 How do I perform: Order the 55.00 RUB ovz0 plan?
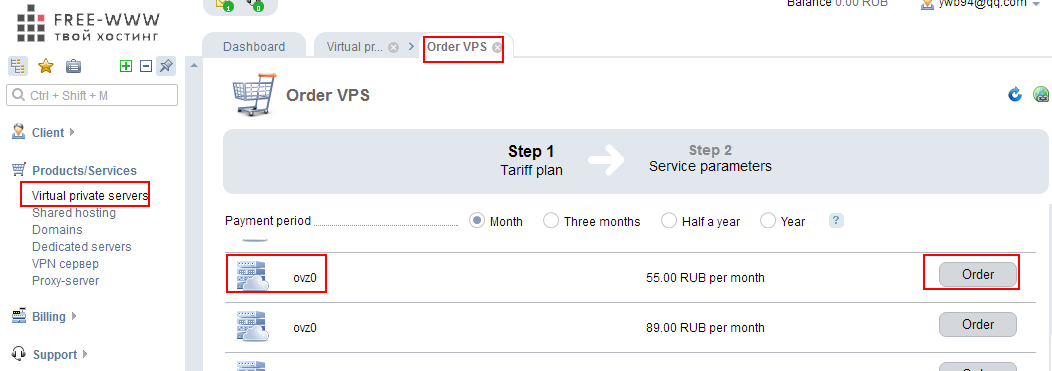[978, 274]
